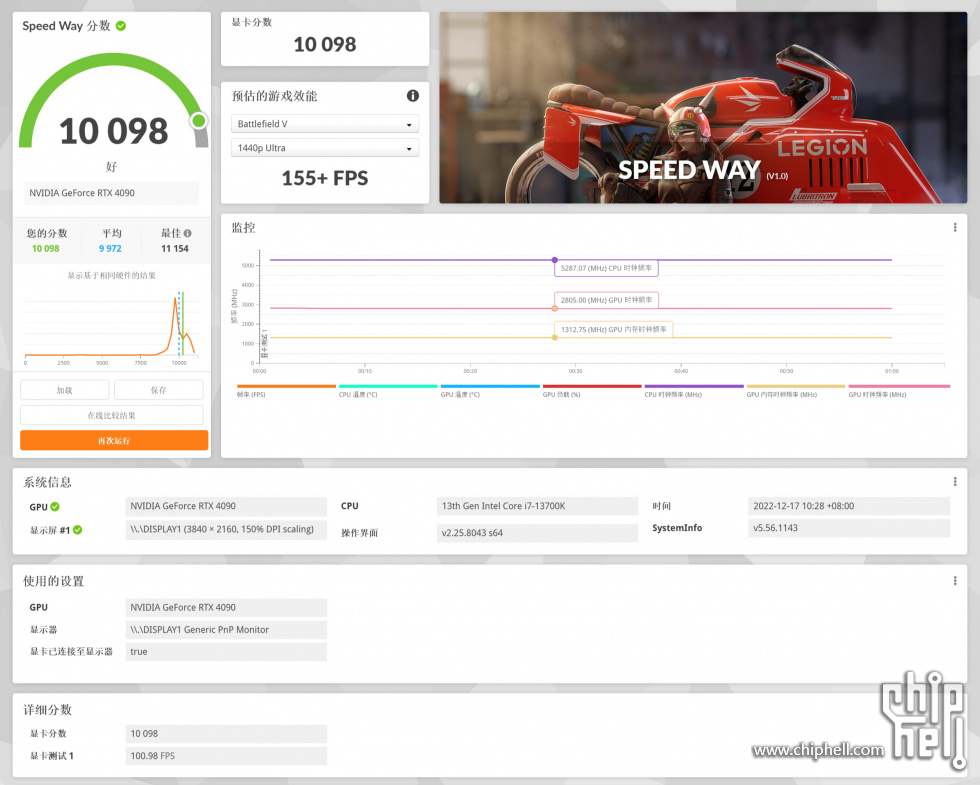Click the 系统信息 section heading
The image size is (980, 785).
(x=48, y=482)
